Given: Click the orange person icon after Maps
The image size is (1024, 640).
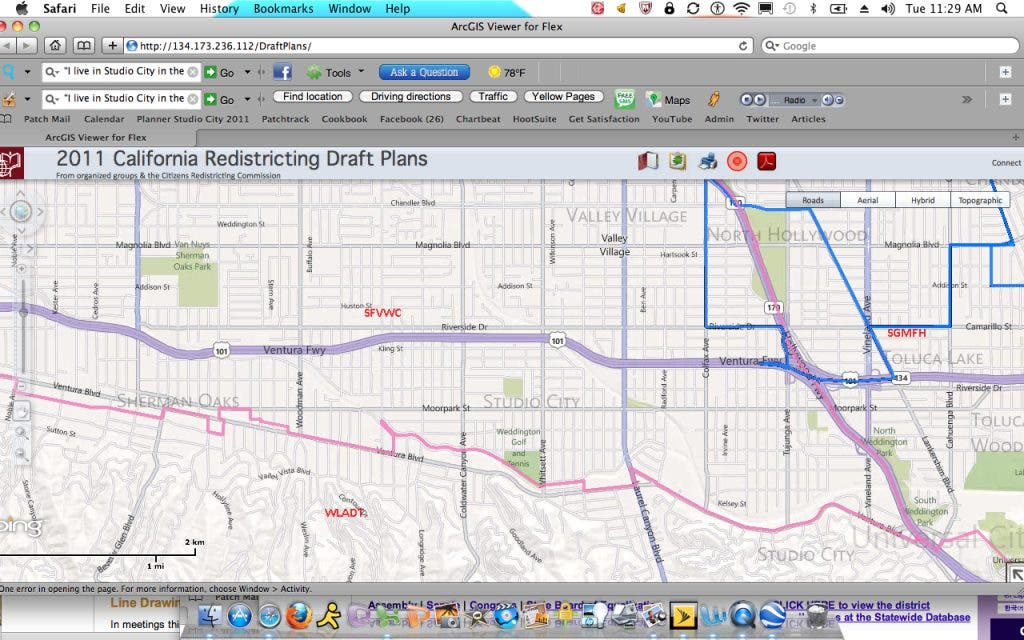Looking at the screenshot, I should [713, 99].
